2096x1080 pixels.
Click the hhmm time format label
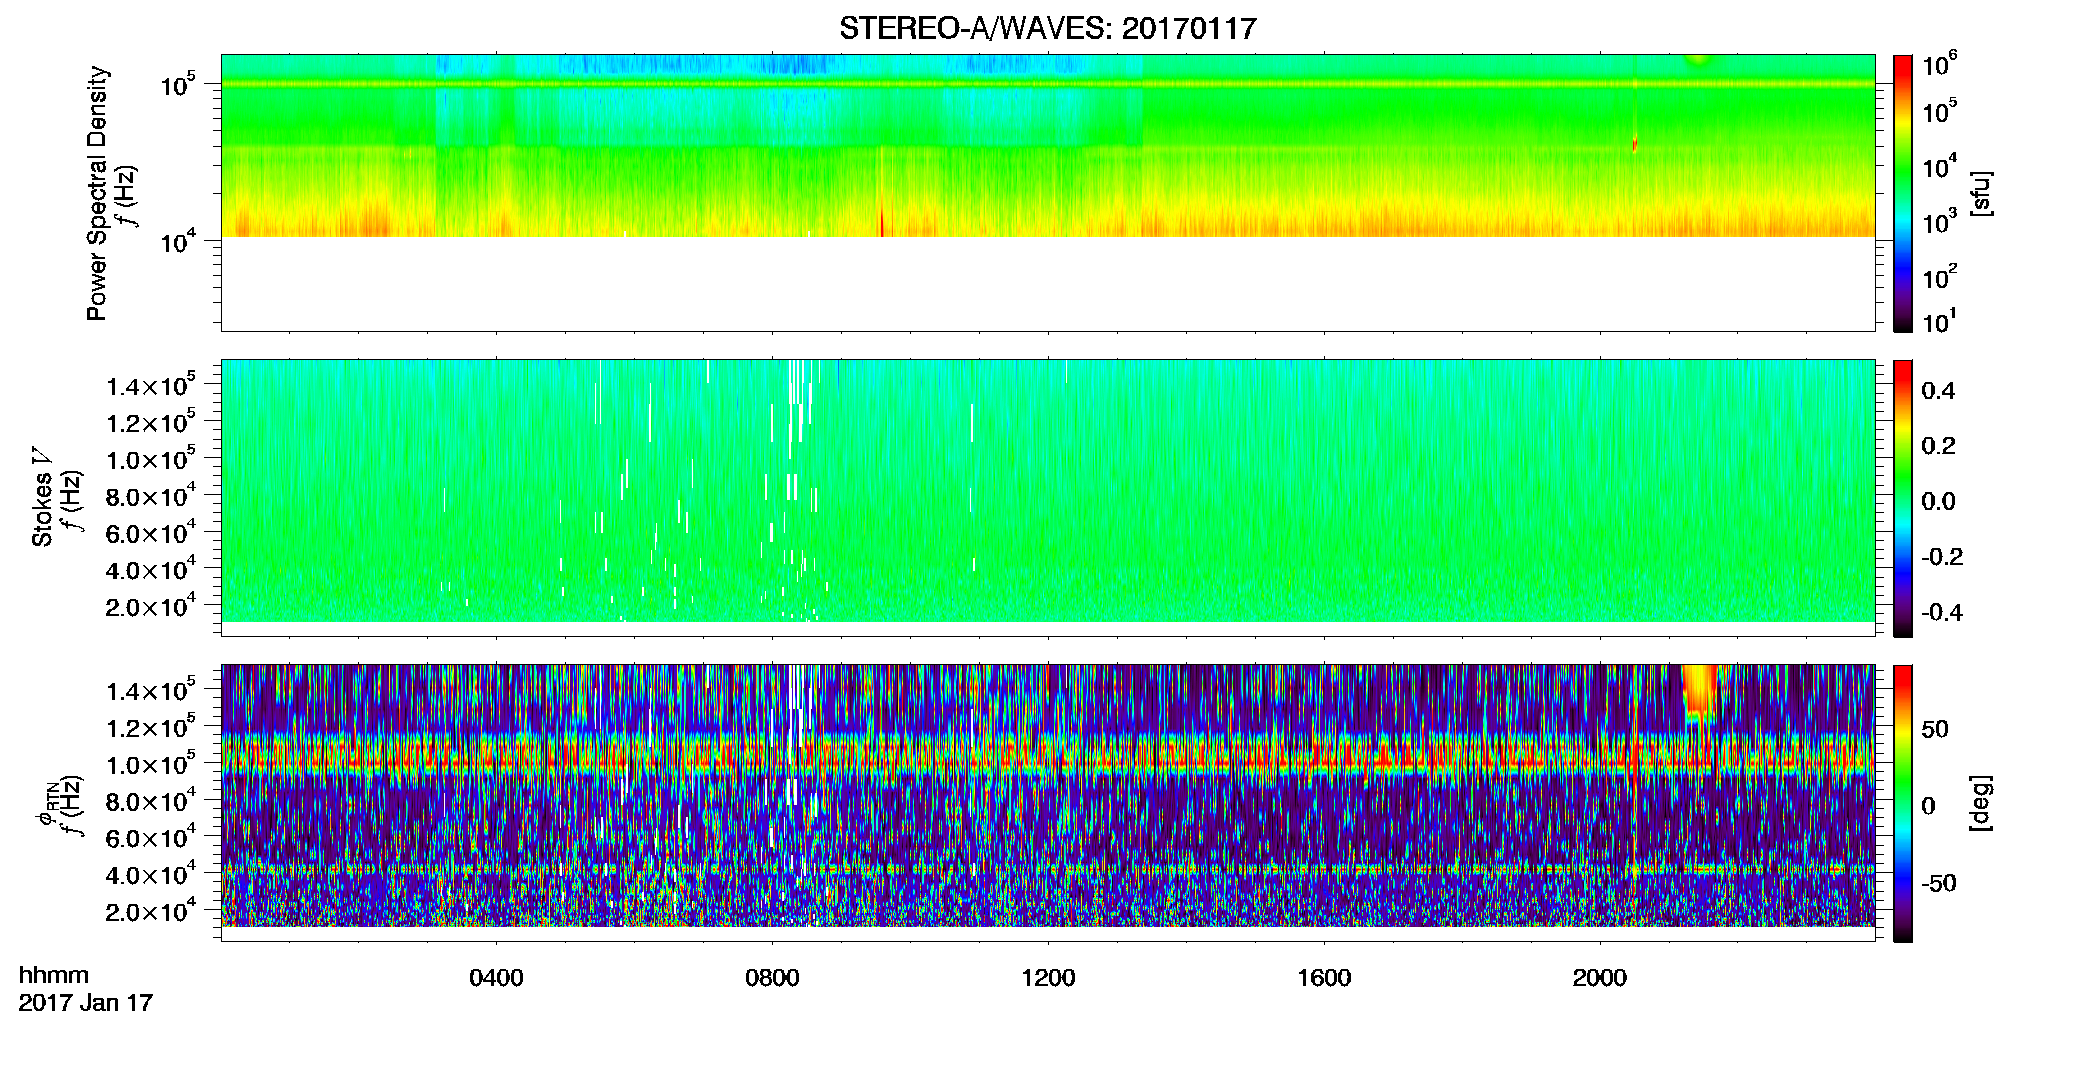54,976
